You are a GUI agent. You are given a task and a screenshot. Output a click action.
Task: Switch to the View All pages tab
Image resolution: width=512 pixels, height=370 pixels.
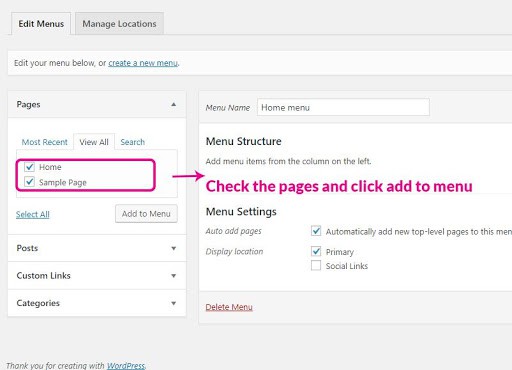point(94,142)
